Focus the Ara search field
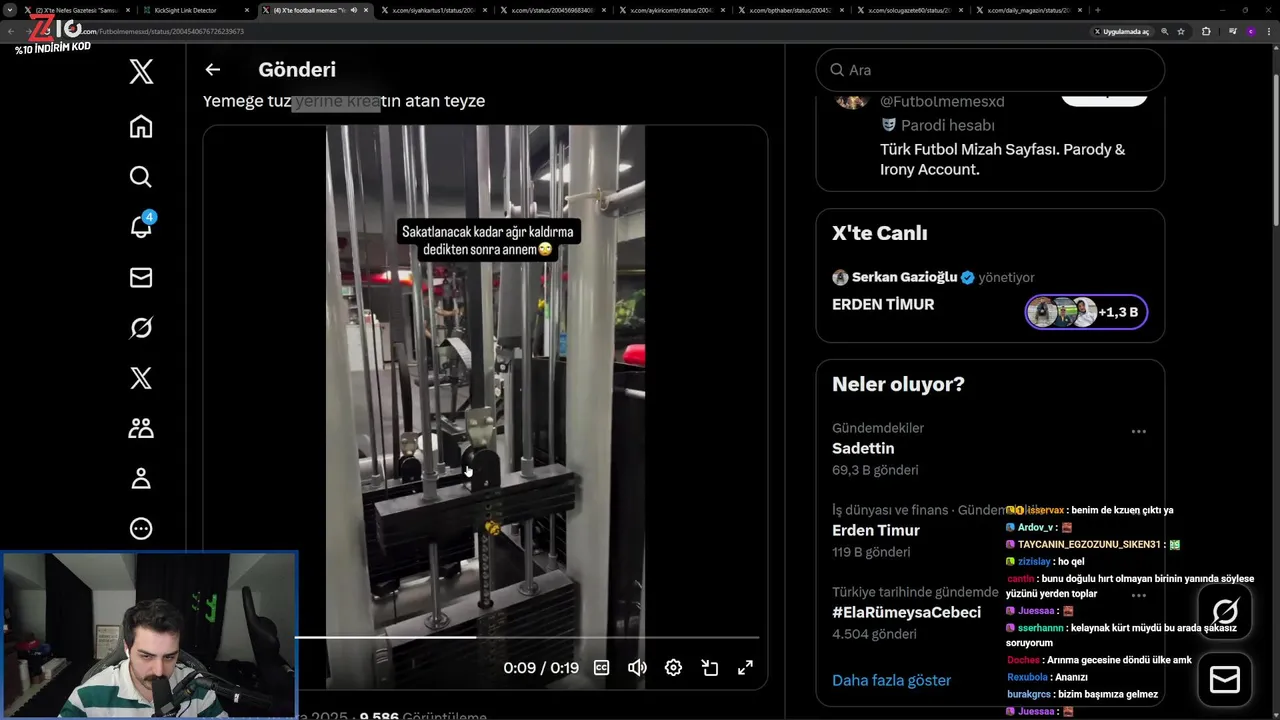 (x=990, y=70)
